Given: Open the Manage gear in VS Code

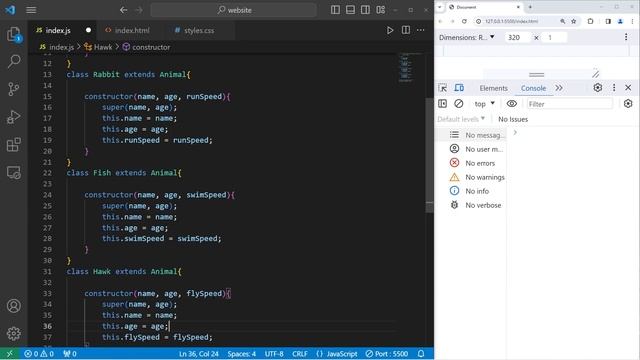Looking at the screenshot, I should click(13, 333).
